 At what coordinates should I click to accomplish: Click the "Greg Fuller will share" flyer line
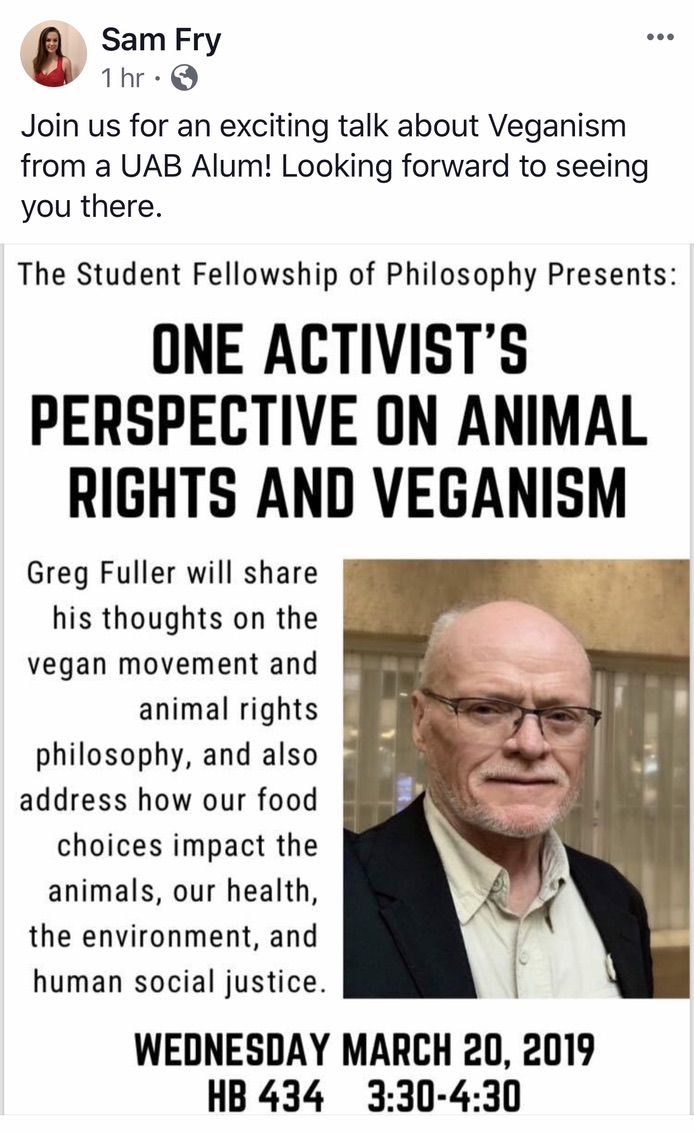[x=172, y=574]
